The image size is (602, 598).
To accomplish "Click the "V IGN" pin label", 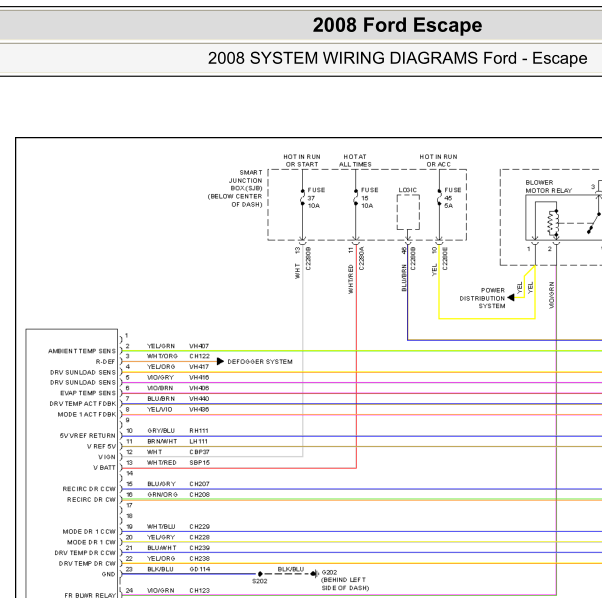I will 107,457.
